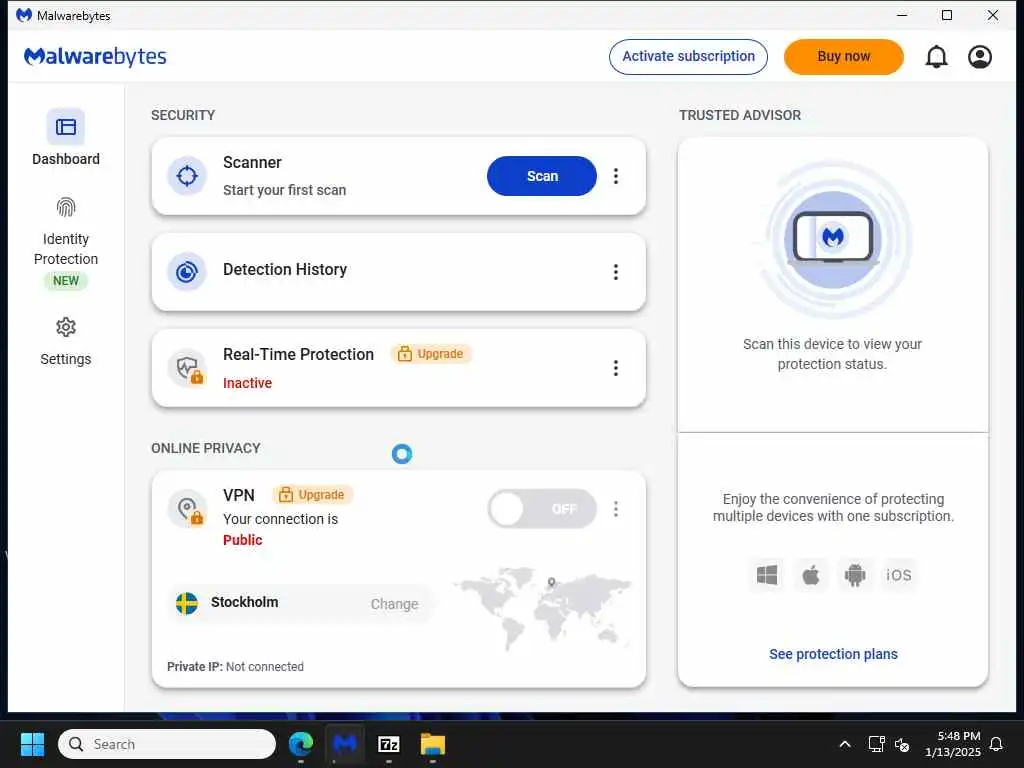Click the network status tray icon

pyautogui.click(x=876, y=744)
